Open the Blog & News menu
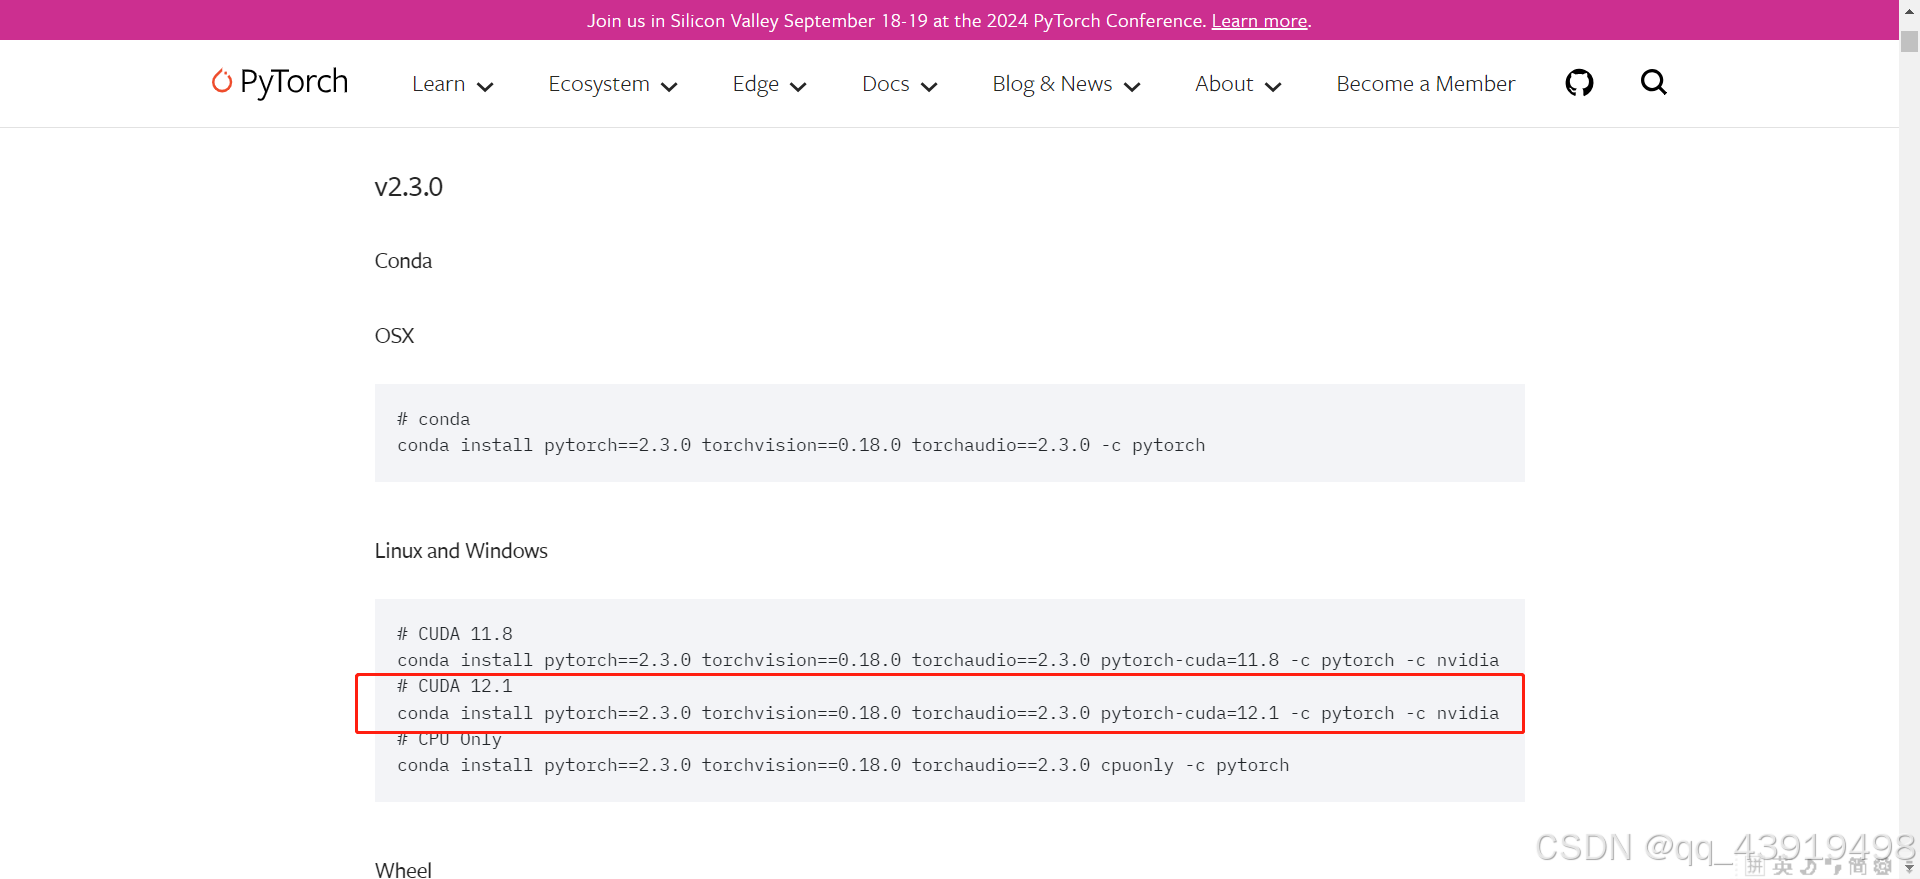Image resolution: width=1920 pixels, height=879 pixels. [1052, 84]
